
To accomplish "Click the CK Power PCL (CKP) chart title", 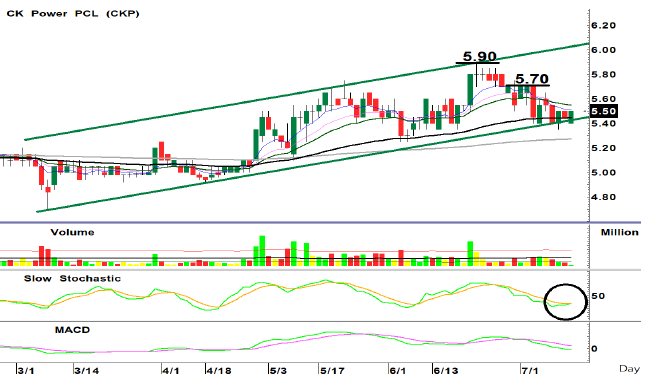I will [x=73, y=13].
